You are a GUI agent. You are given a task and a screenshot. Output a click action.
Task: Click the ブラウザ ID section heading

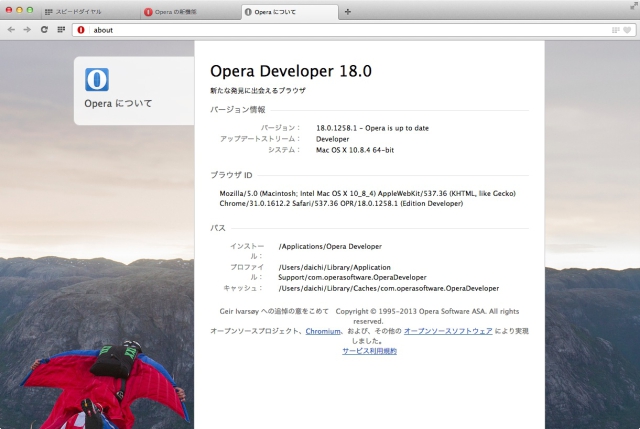pos(231,175)
